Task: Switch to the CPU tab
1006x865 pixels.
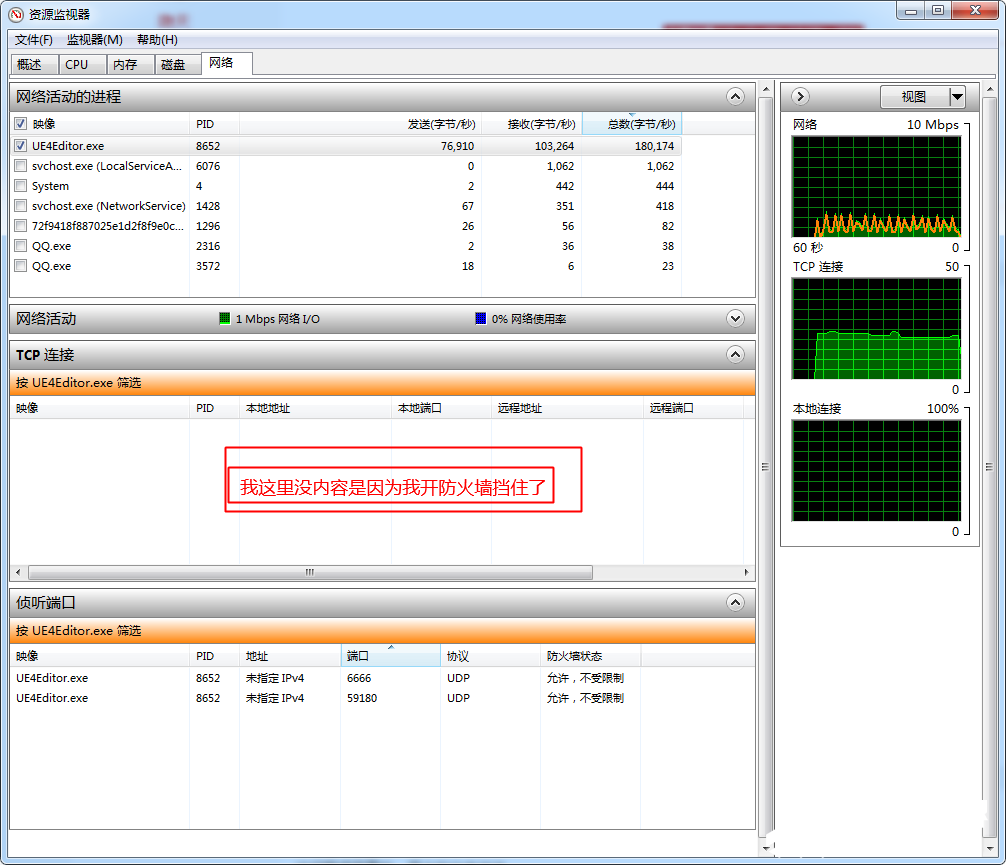Action: [82, 64]
